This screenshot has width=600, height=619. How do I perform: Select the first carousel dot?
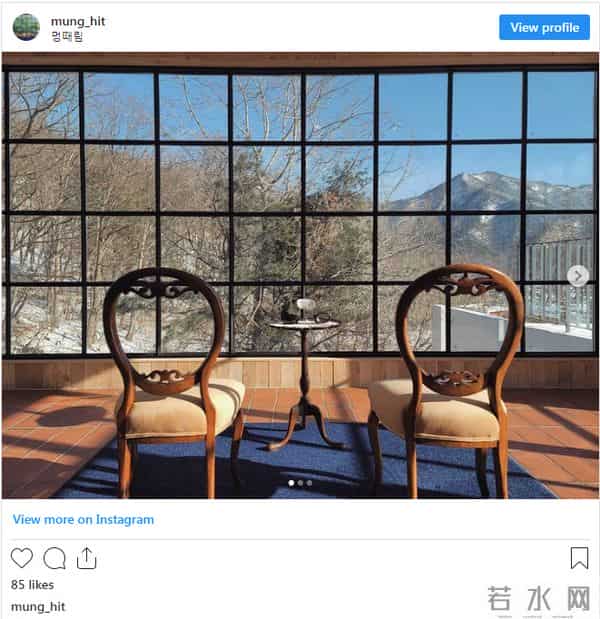pyautogui.click(x=291, y=483)
